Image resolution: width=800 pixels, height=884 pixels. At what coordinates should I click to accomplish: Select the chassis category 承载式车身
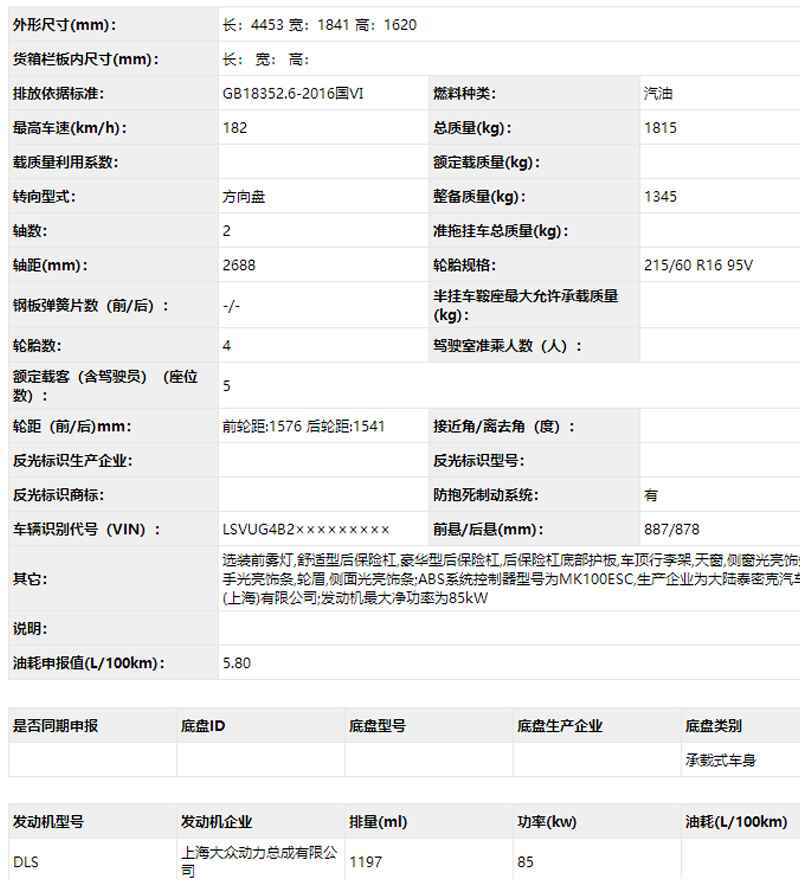[x=720, y=761]
